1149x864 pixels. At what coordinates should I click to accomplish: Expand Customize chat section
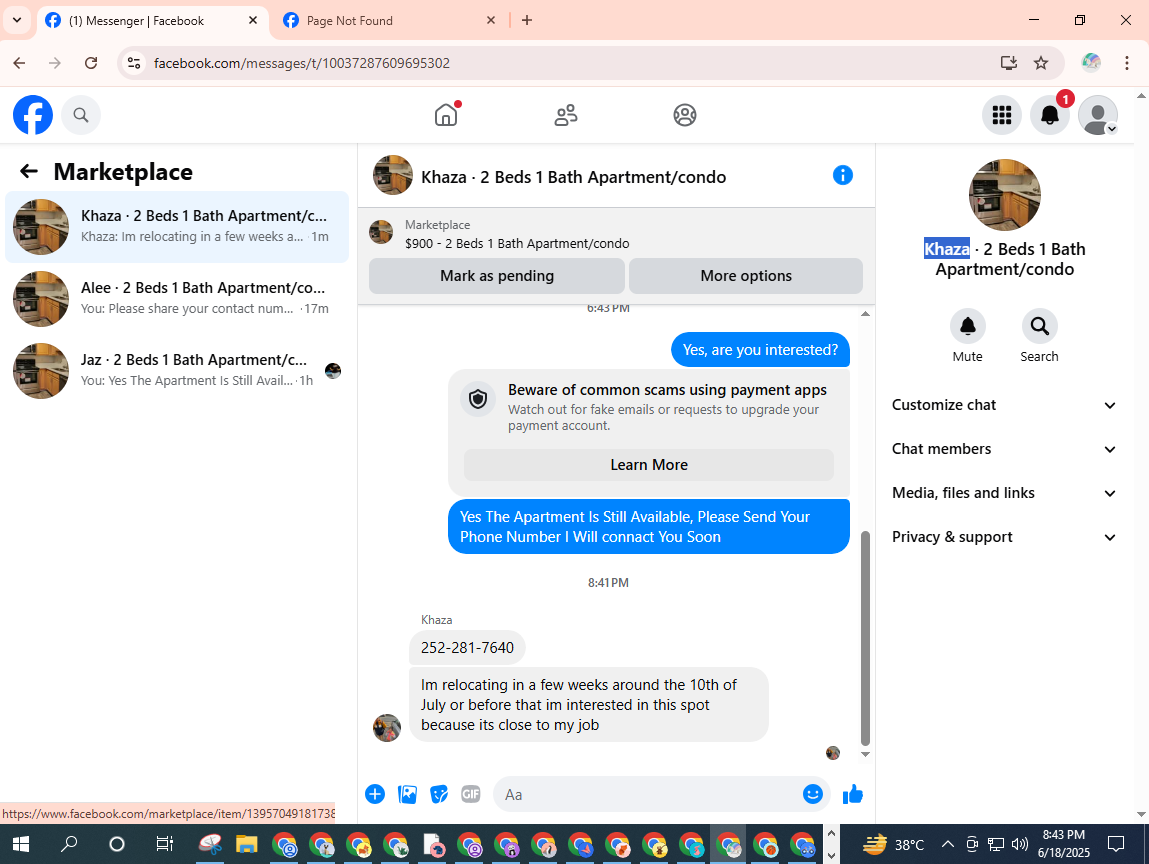point(1004,405)
